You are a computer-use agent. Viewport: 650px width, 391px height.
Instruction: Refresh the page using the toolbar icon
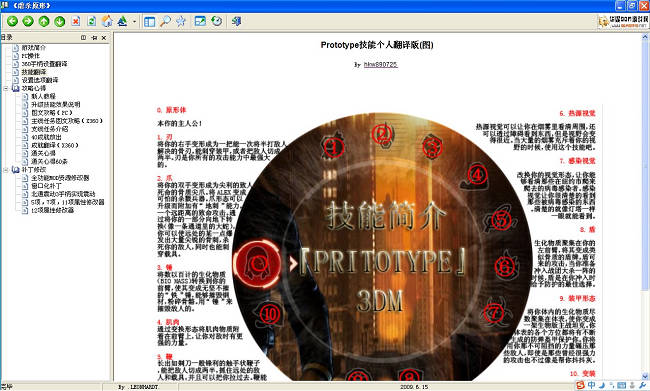coord(91,21)
